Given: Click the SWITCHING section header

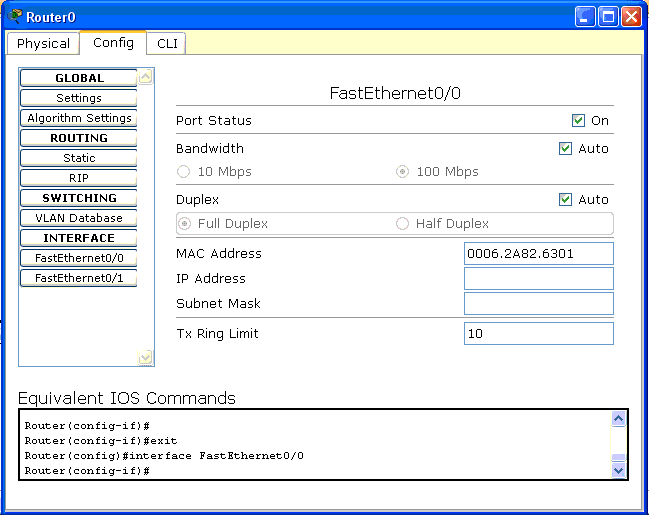Looking at the screenshot, I should pyautogui.click(x=79, y=198).
